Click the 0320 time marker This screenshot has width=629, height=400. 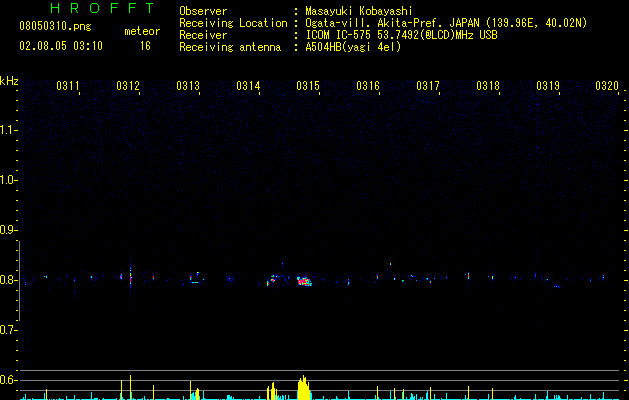click(607, 86)
